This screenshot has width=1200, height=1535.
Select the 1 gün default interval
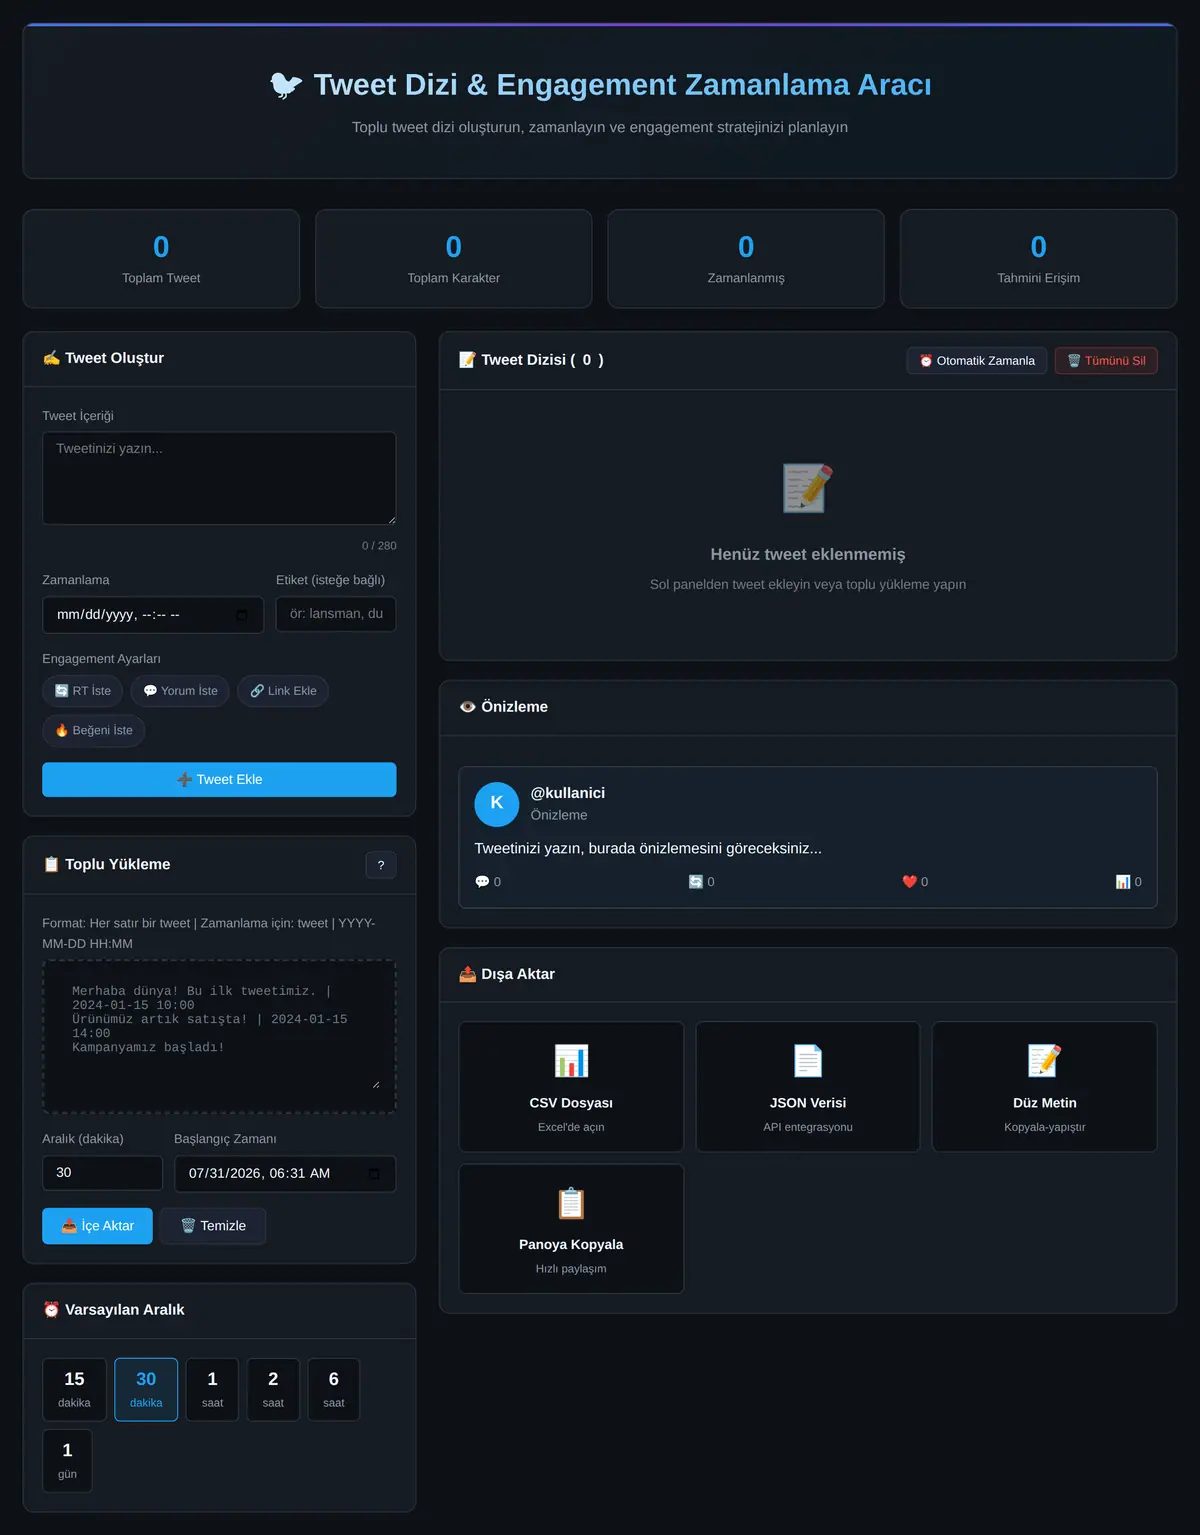tap(67, 1461)
